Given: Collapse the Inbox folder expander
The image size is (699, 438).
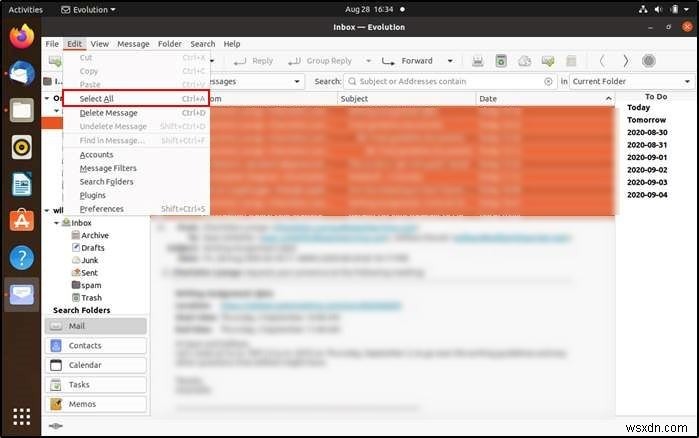Looking at the screenshot, I should tap(57, 223).
